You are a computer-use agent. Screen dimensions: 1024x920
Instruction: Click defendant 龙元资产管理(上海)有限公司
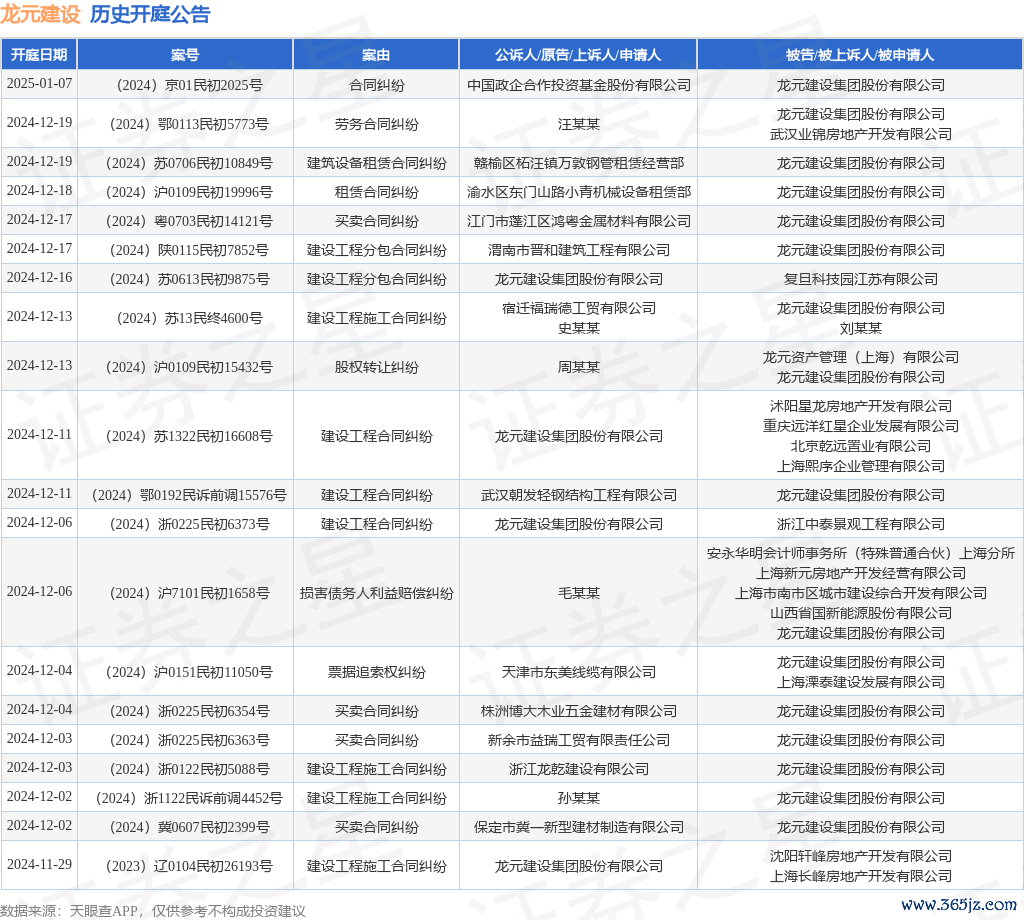click(861, 357)
